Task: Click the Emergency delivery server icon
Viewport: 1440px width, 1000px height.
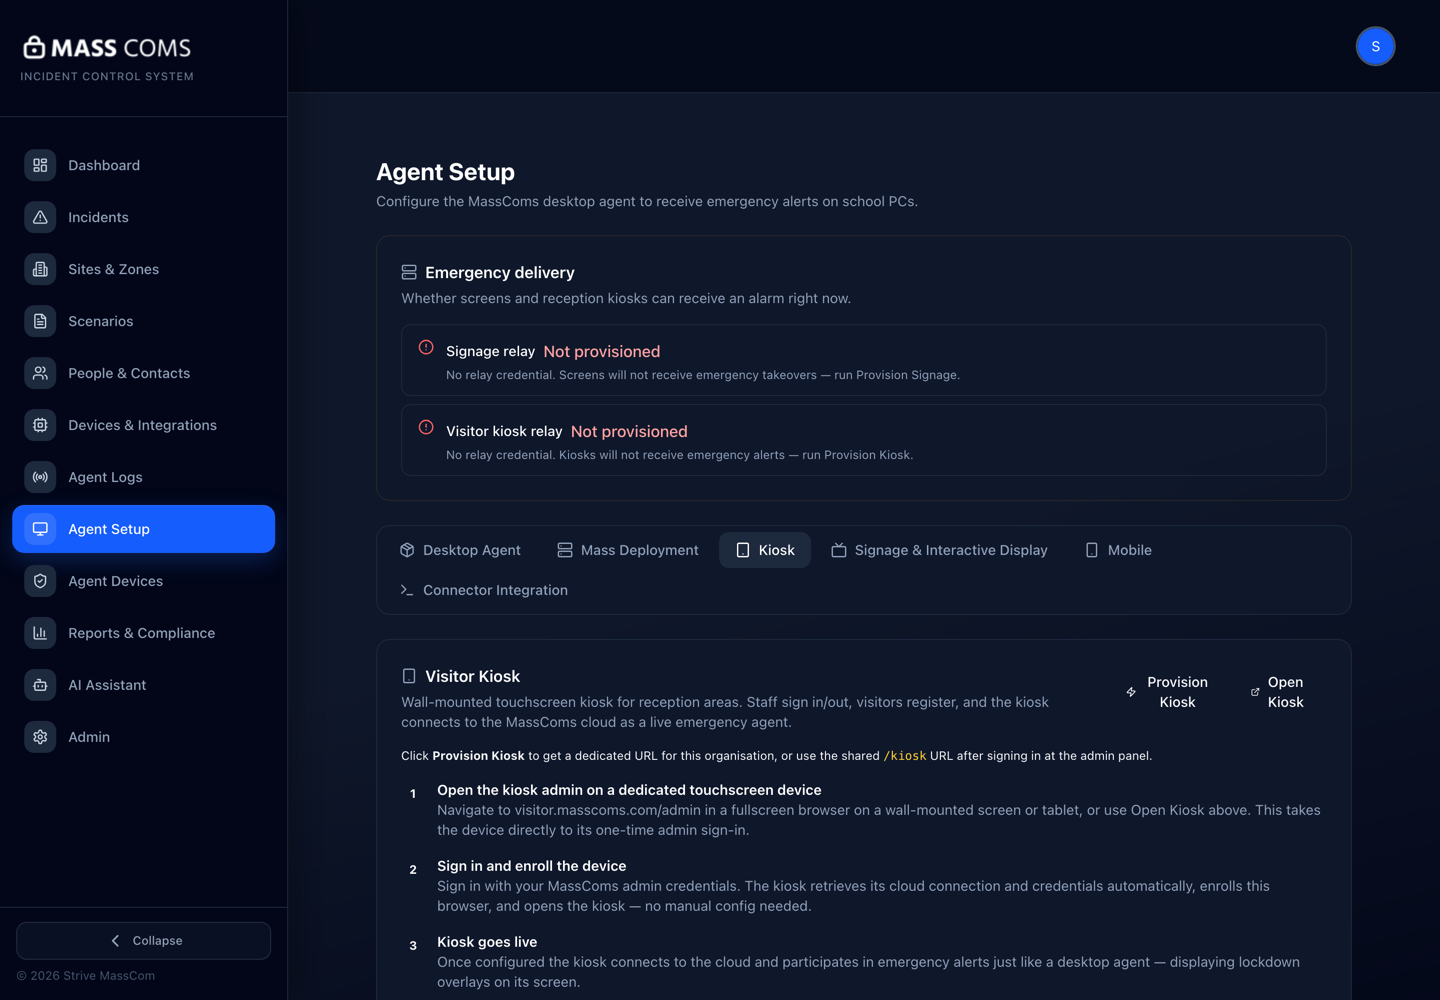Action: (409, 272)
